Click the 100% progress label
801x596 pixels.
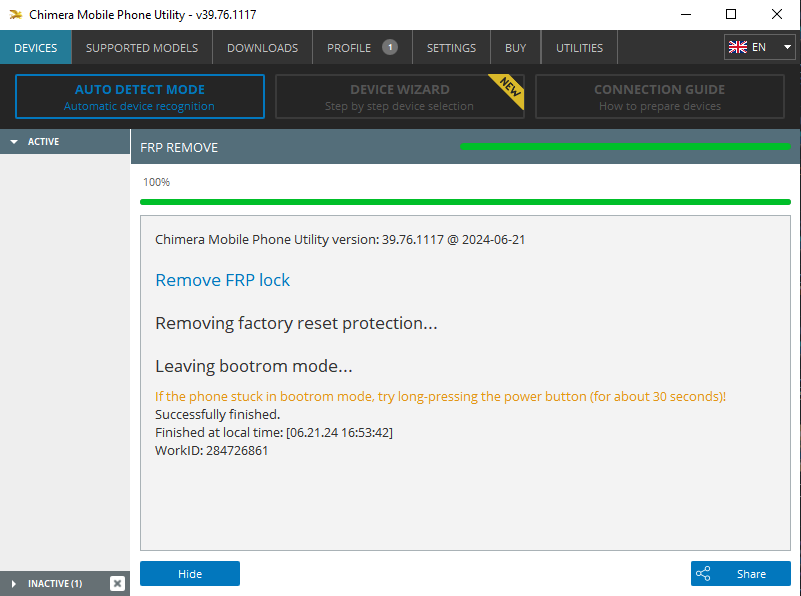pos(156,182)
